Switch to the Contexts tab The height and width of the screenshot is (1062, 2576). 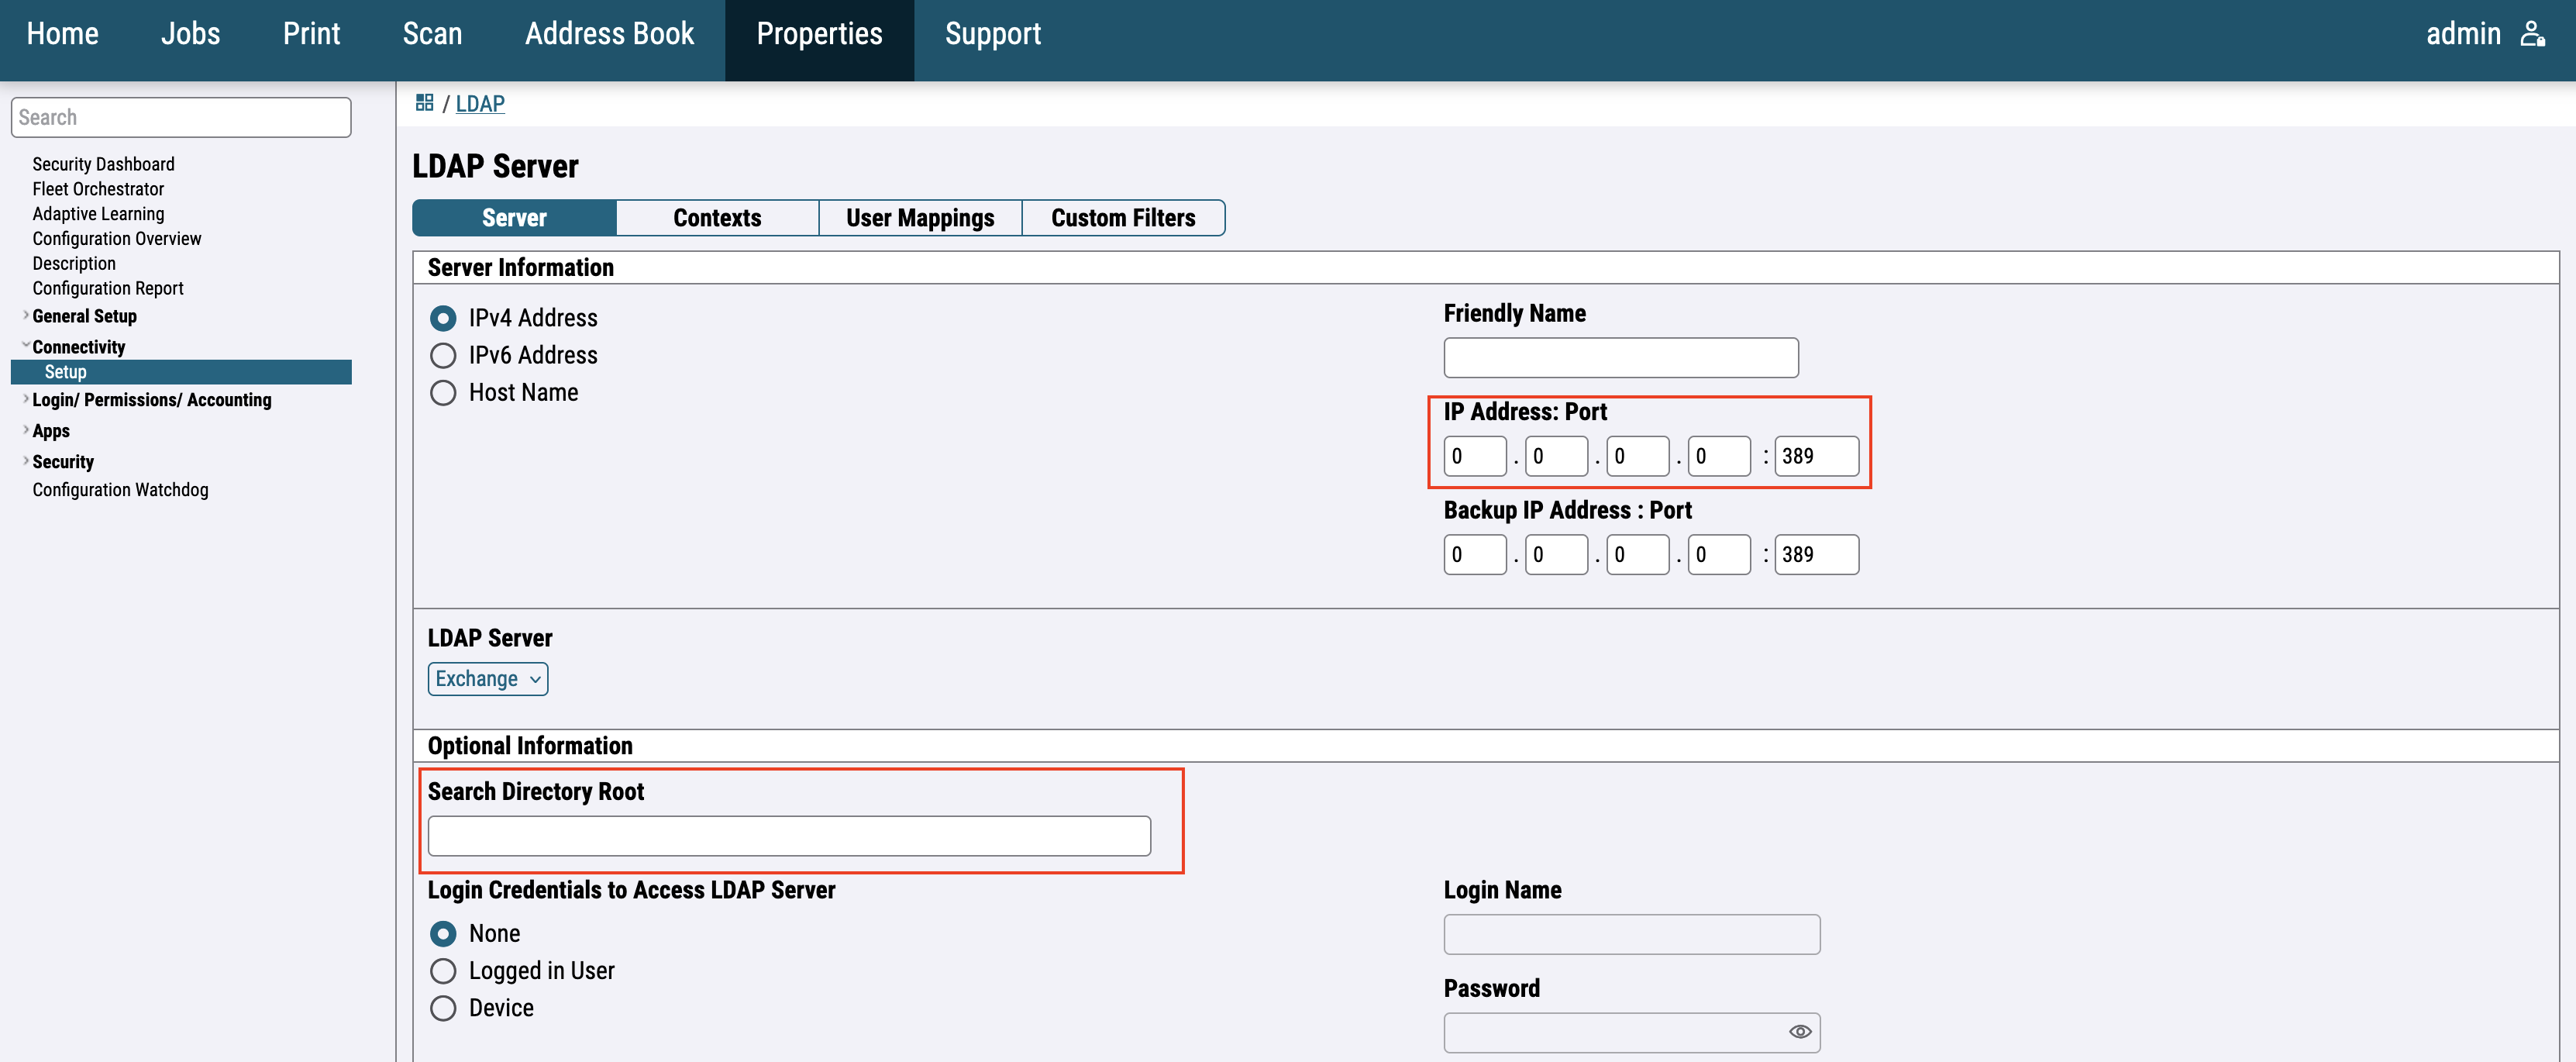(x=716, y=218)
